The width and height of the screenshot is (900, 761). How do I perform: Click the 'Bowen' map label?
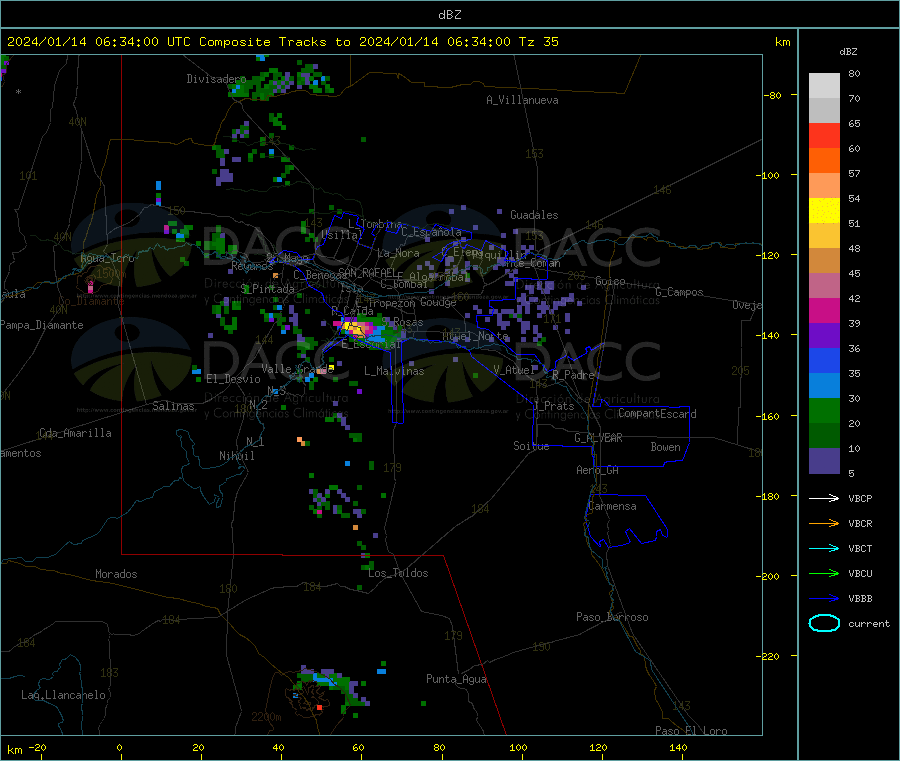pyautogui.click(x=665, y=447)
